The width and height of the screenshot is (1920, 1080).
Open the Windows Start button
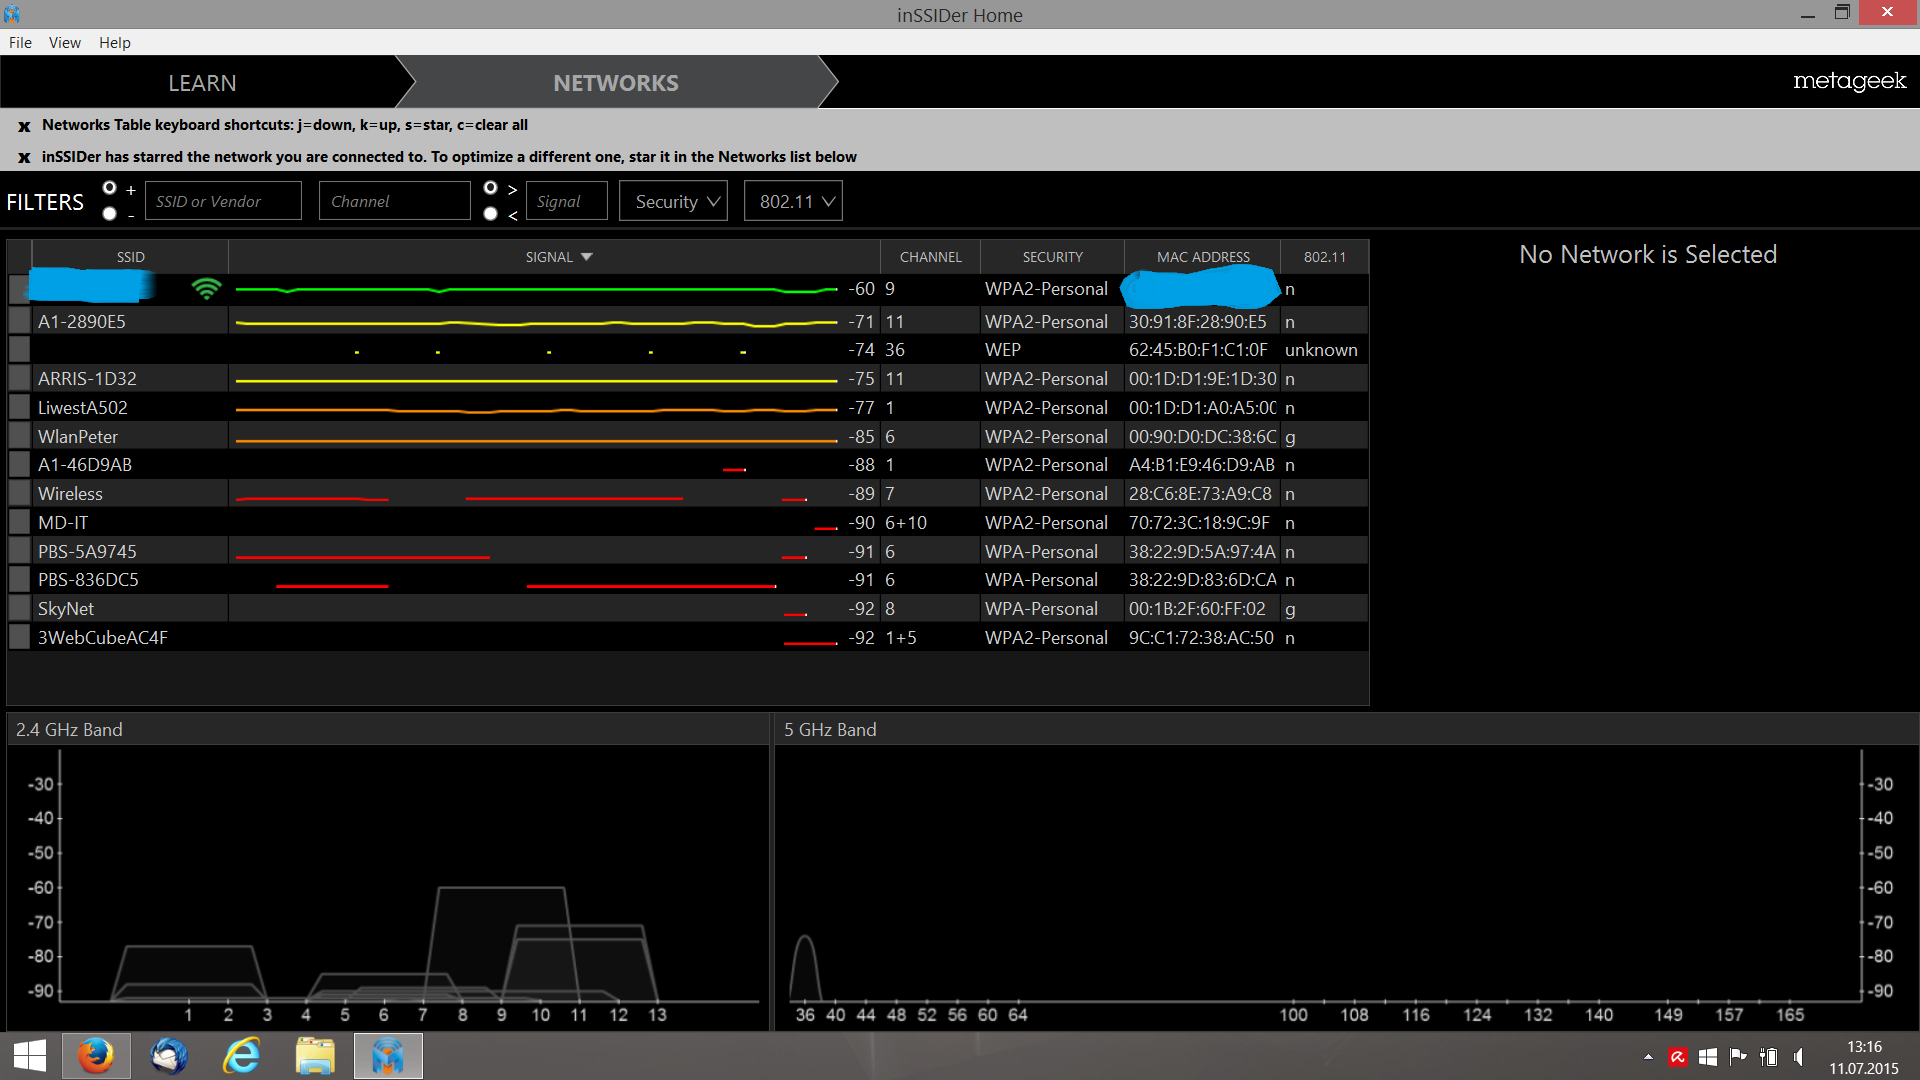(x=30, y=1056)
